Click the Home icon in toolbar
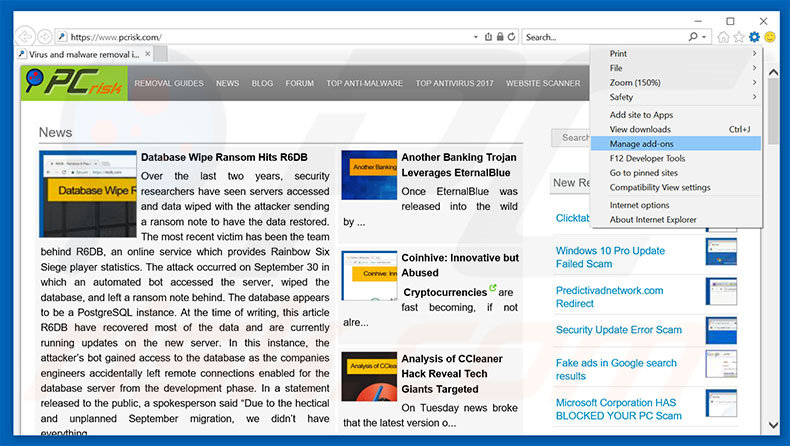This screenshot has width=790, height=446. [x=723, y=37]
